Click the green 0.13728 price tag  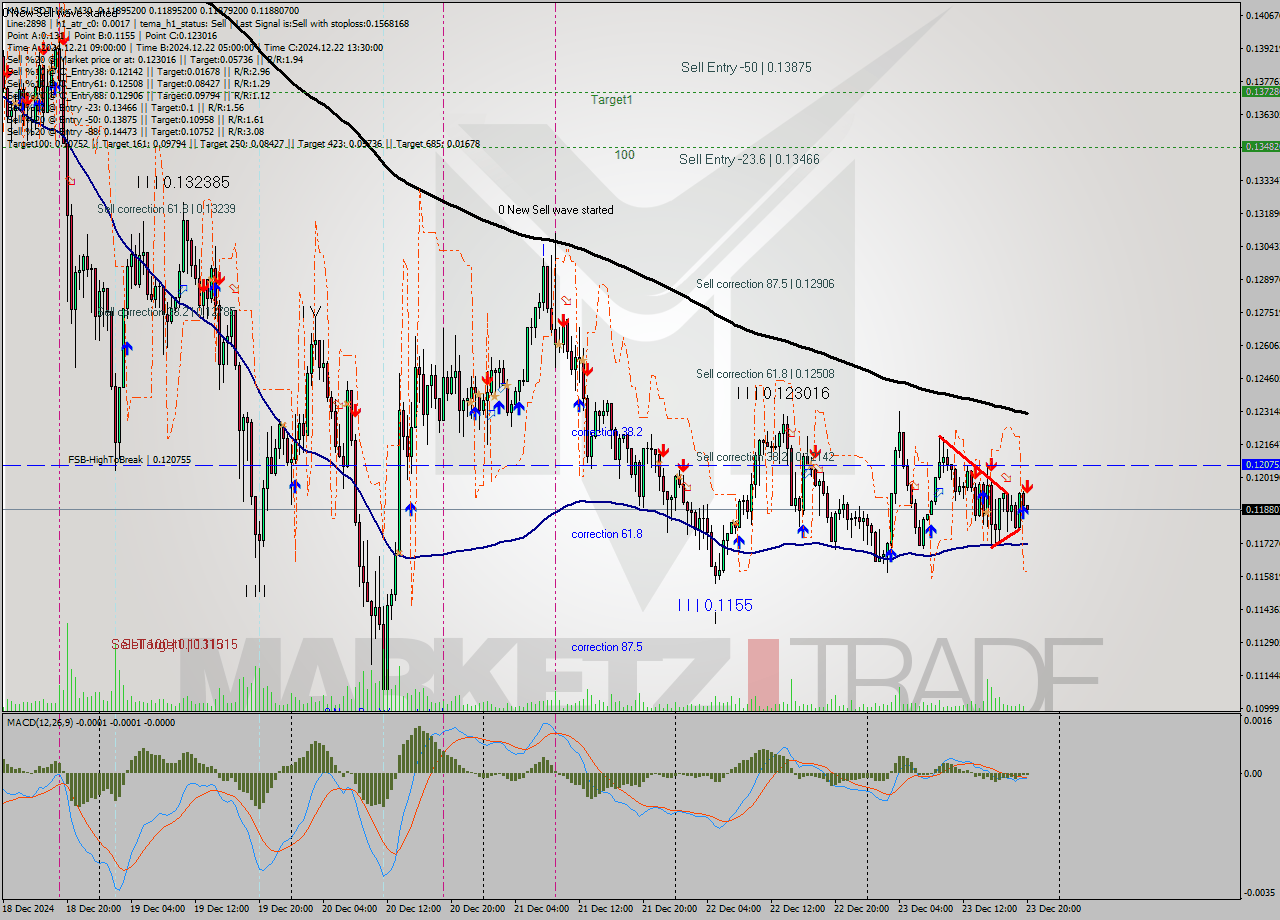pos(1259,91)
